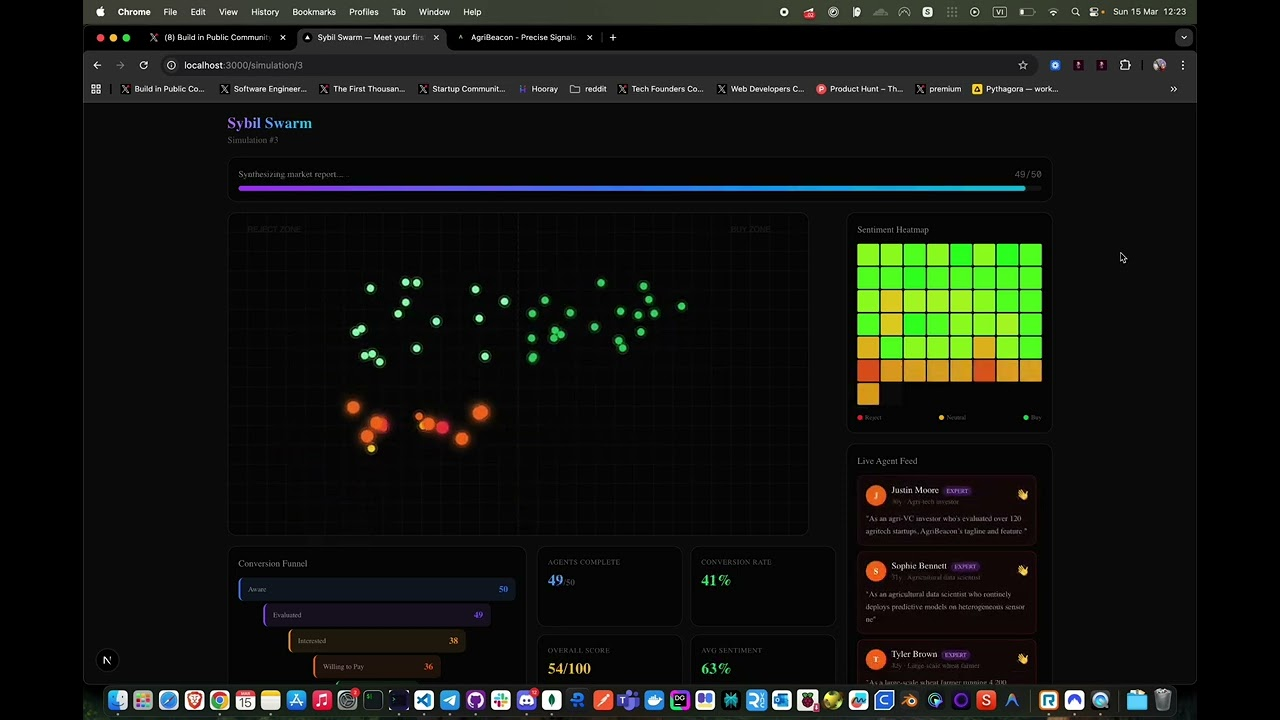This screenshot has height=720, width=1280.
Task: Show hidden bookmarks with the double chevron
Action: 1174,89
